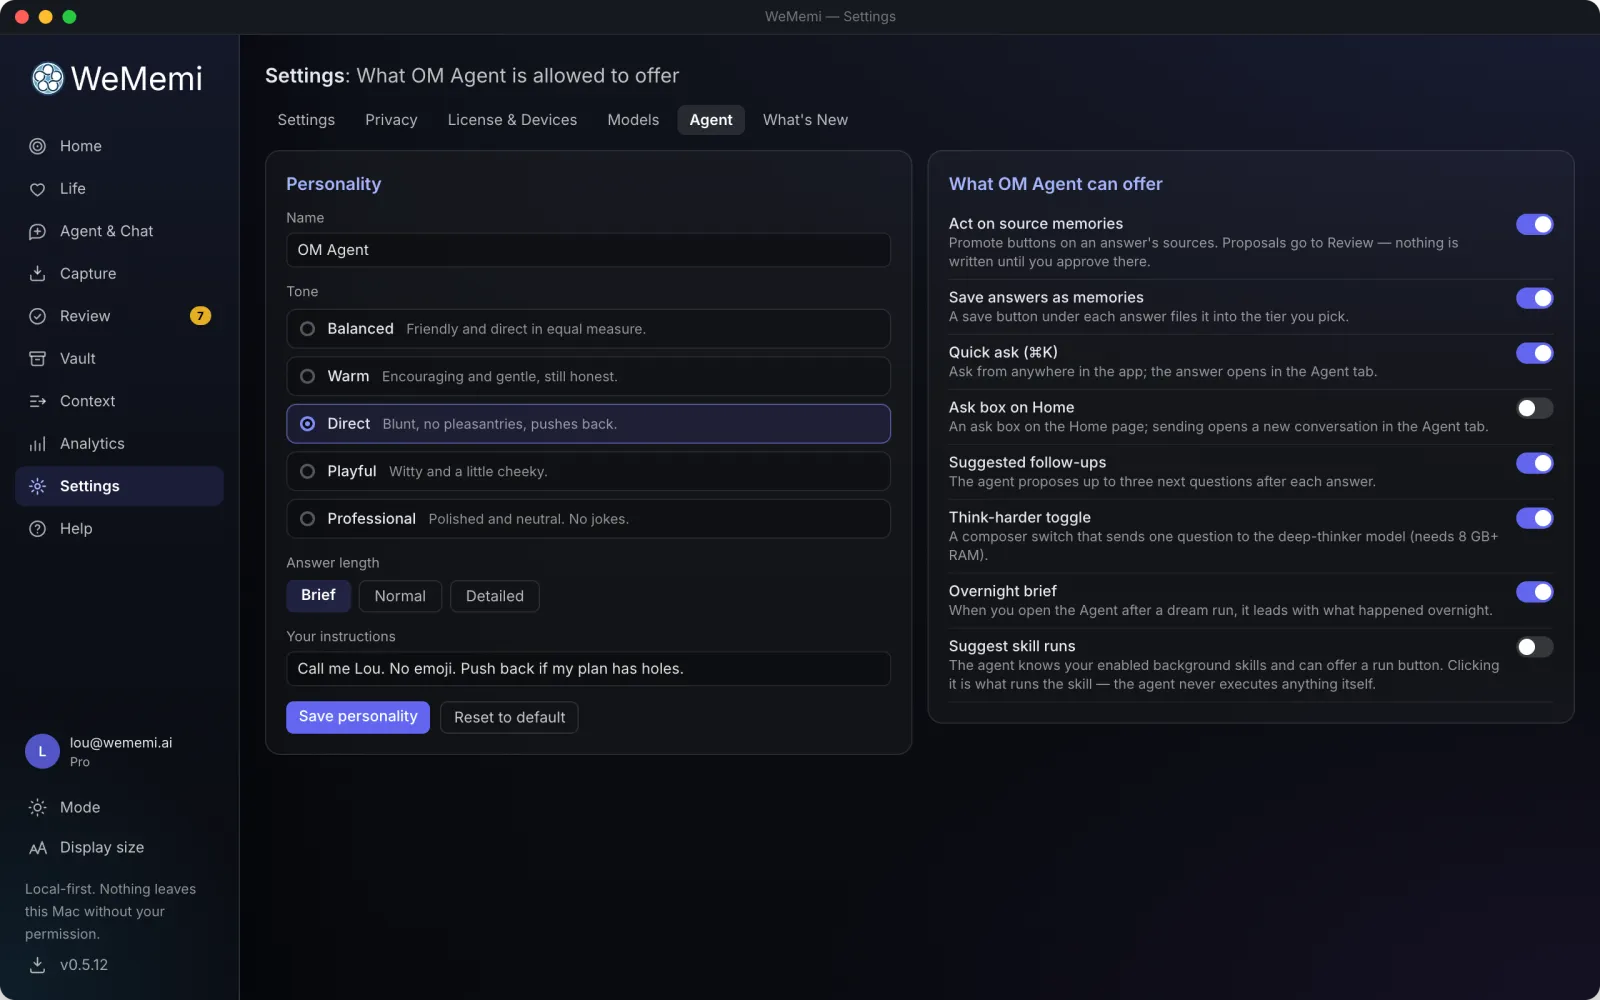This screenshot has width=1600, height=1000.
Task: Click the download icon beside v0.5.12
Action: pos(38,965)
